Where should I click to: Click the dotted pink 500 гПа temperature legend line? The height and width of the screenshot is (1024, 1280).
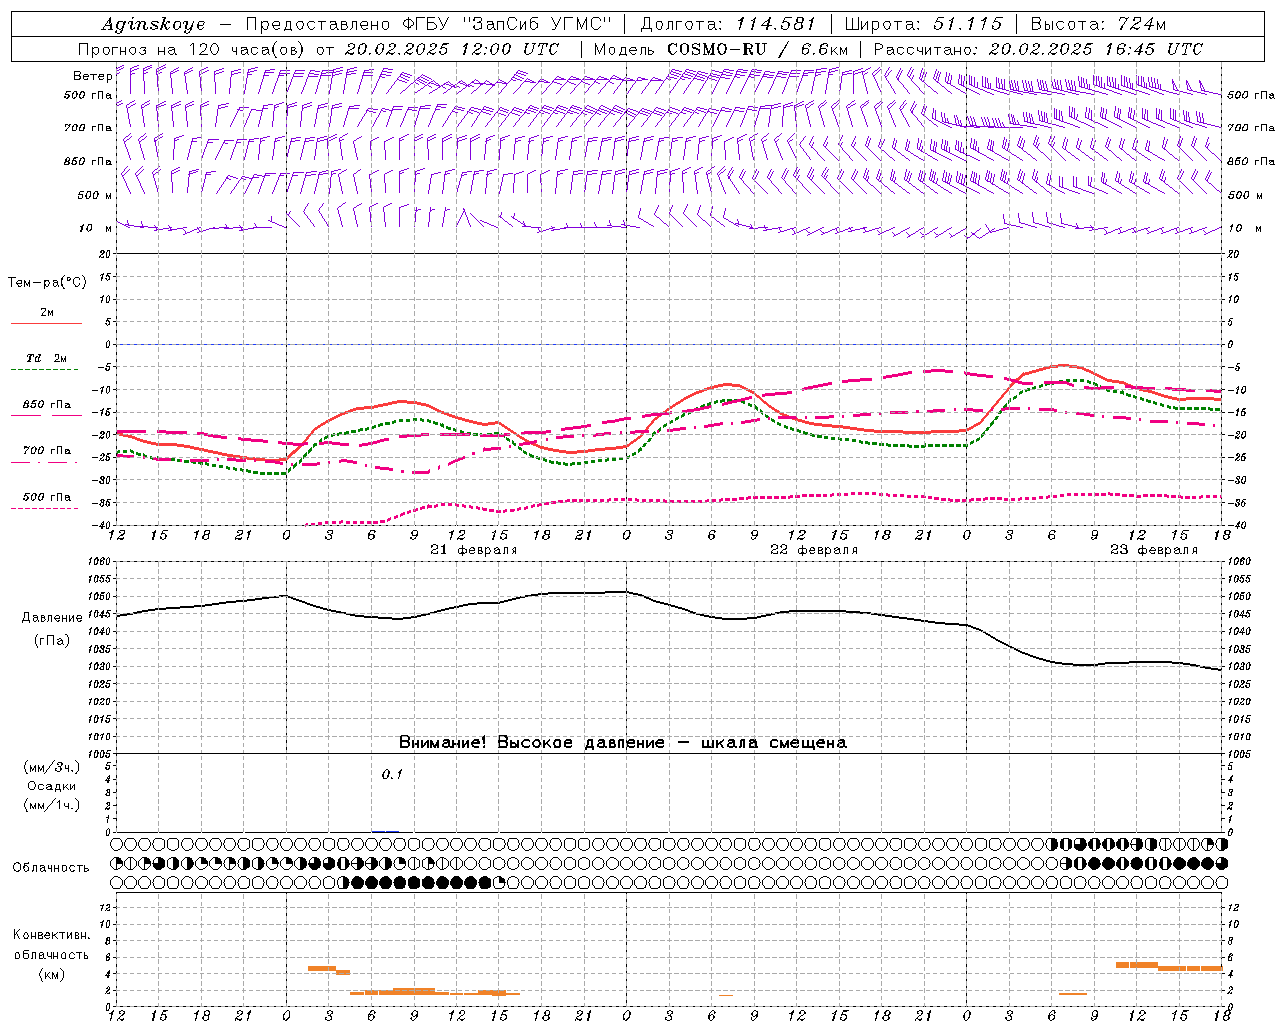pos(45,508)
